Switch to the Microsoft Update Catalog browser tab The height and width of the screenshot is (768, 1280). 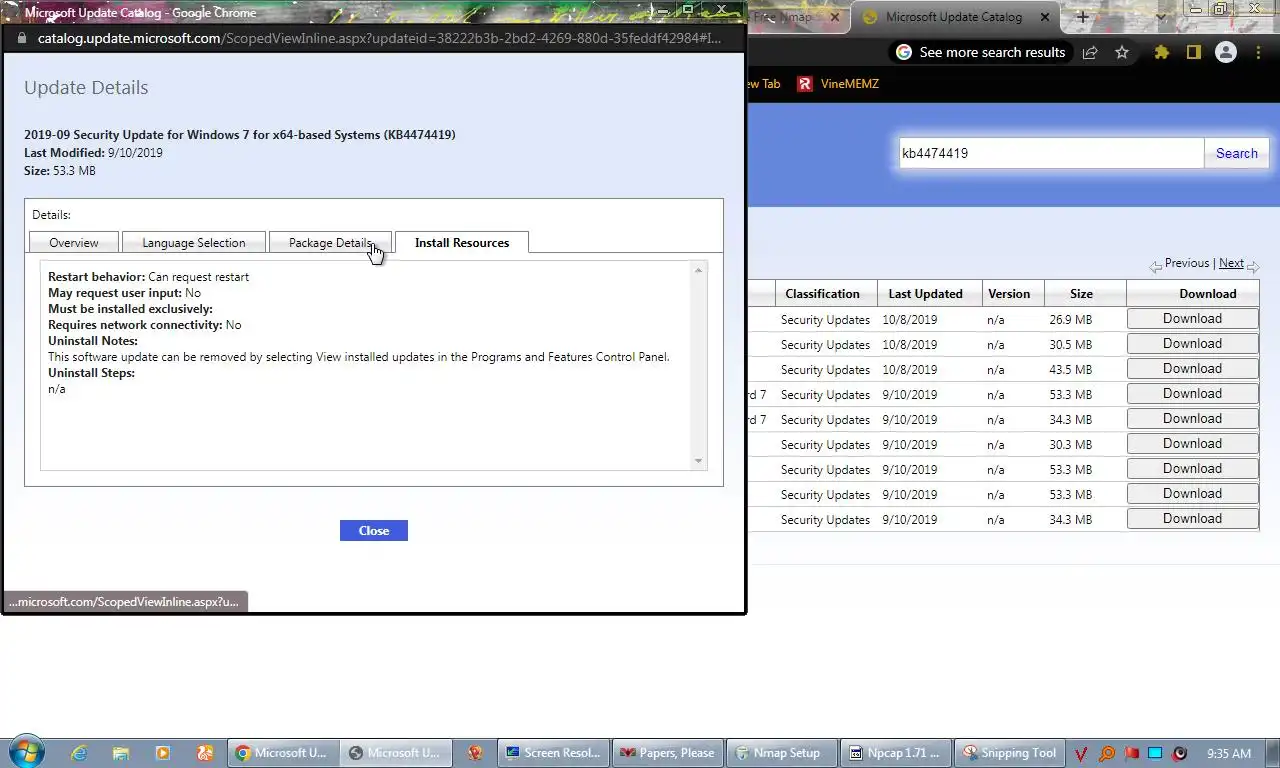(x=954, y=17)
